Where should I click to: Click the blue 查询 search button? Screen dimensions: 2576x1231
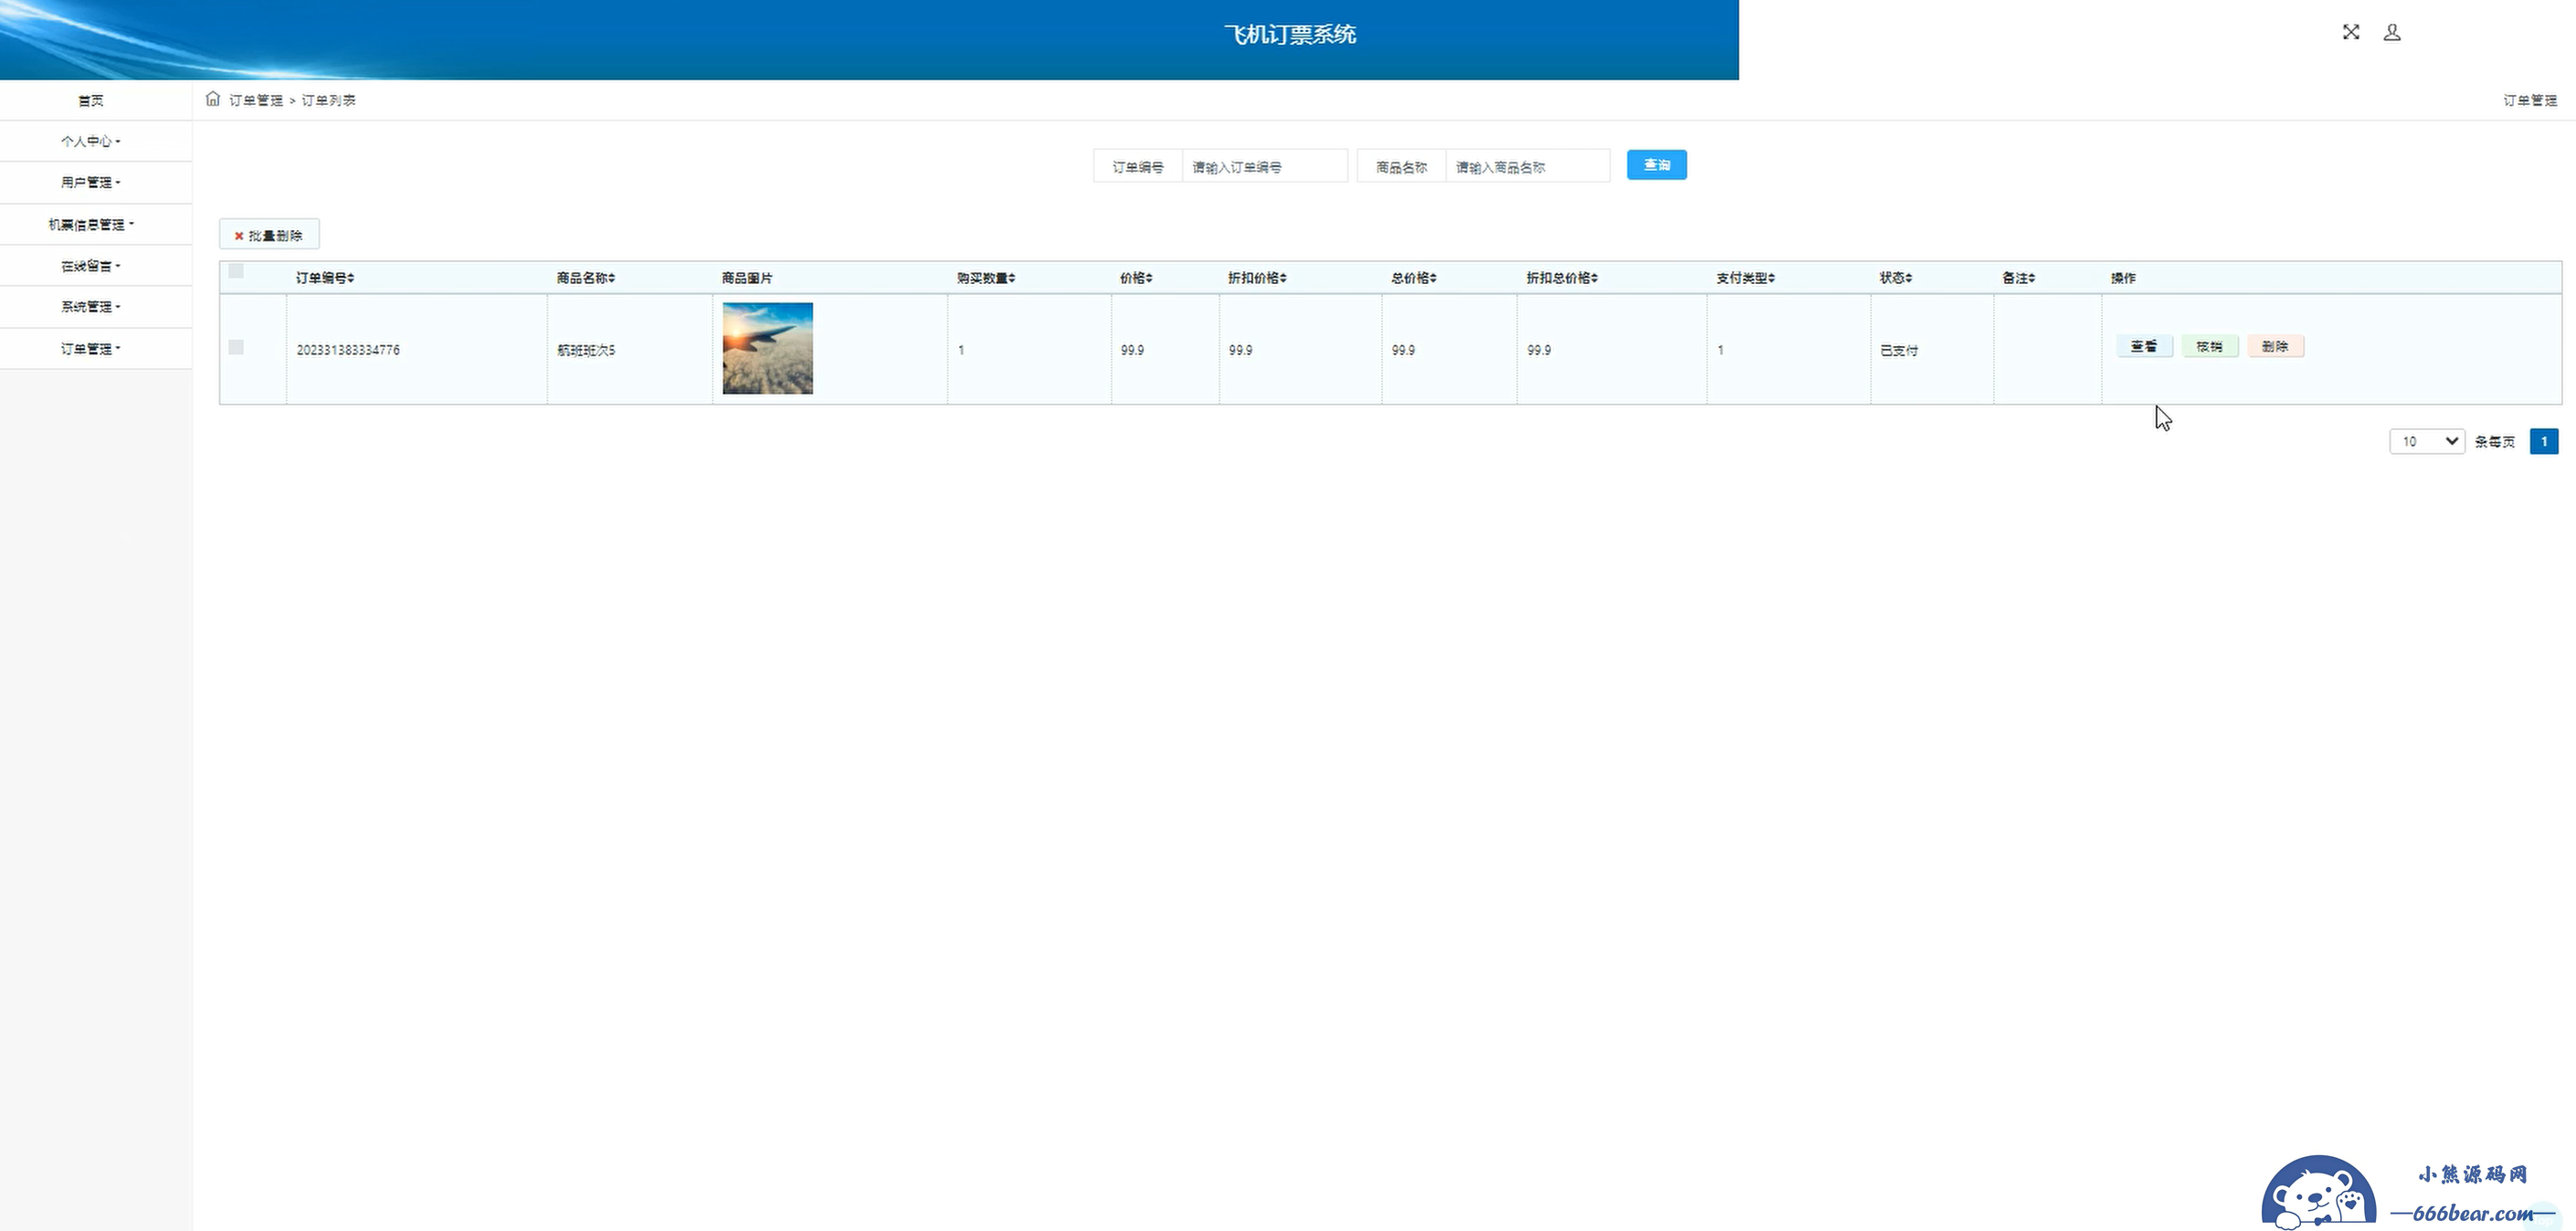coord(1657,165)
